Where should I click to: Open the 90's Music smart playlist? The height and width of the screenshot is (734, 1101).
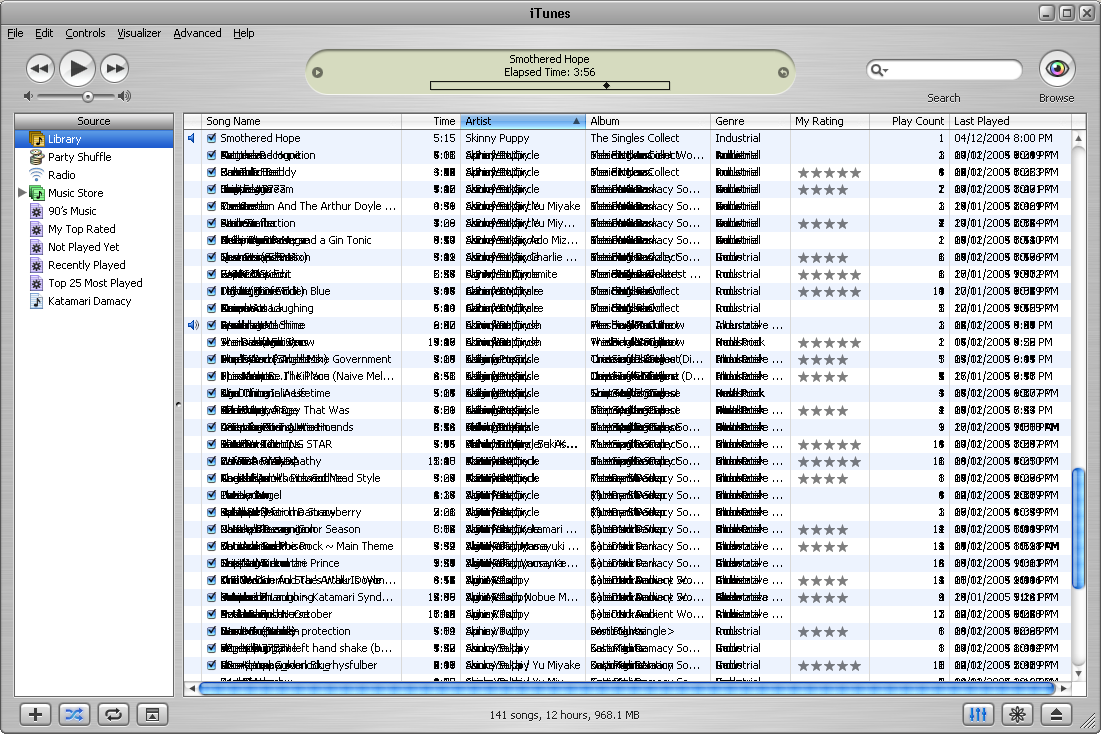[x=72, y=211]
